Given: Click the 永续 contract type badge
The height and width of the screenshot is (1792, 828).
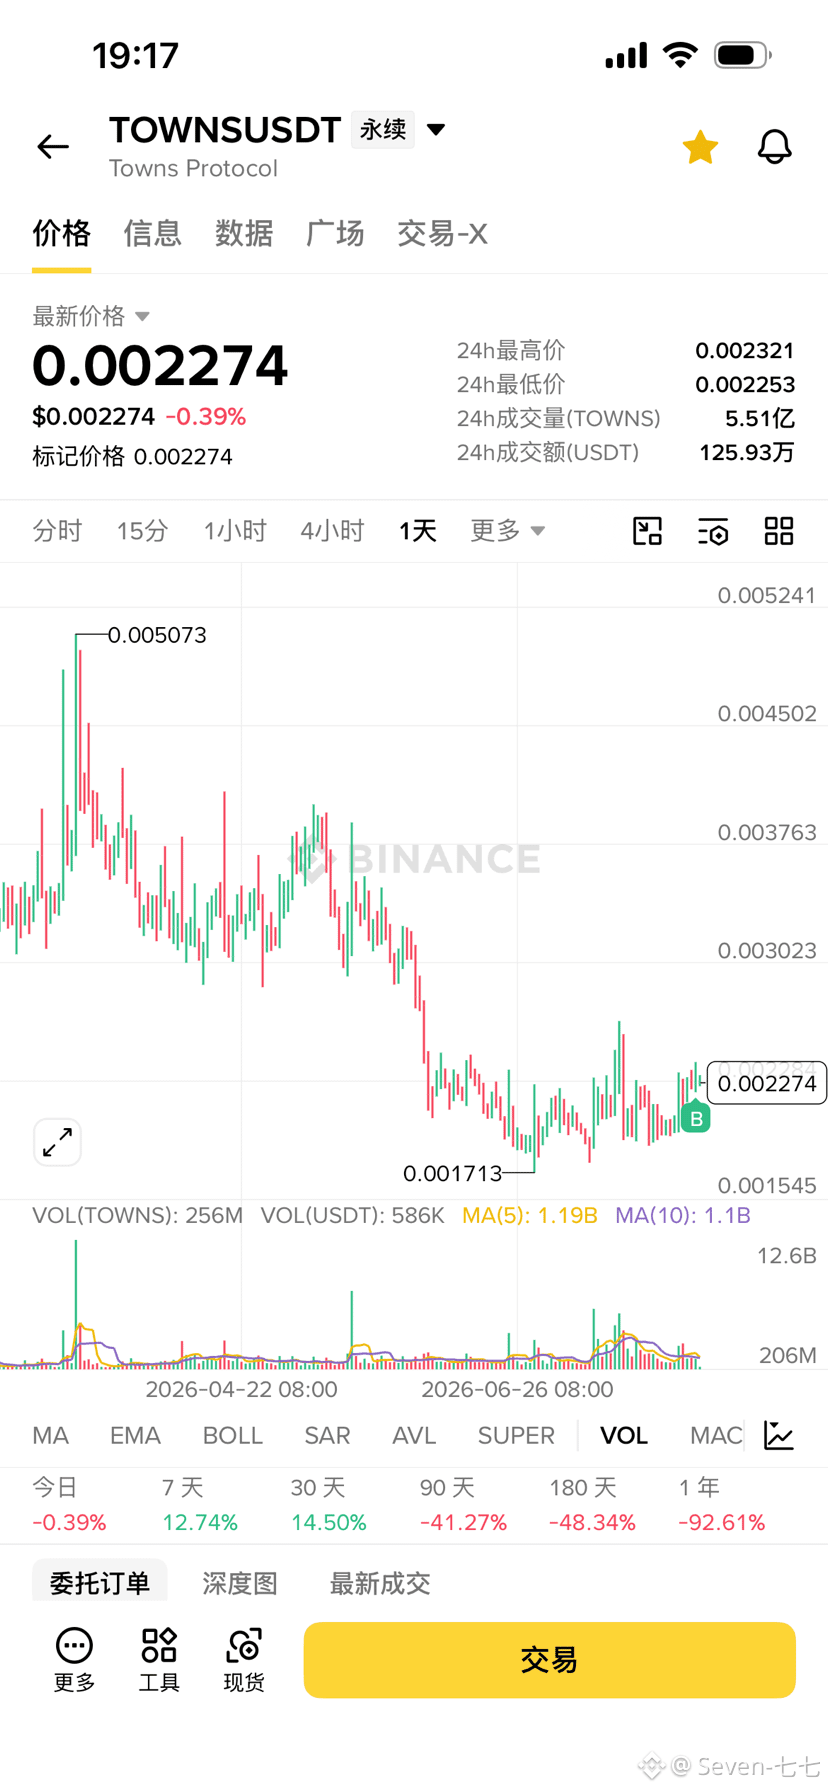Looking at the screenshot, I should (x=383, y=129).
